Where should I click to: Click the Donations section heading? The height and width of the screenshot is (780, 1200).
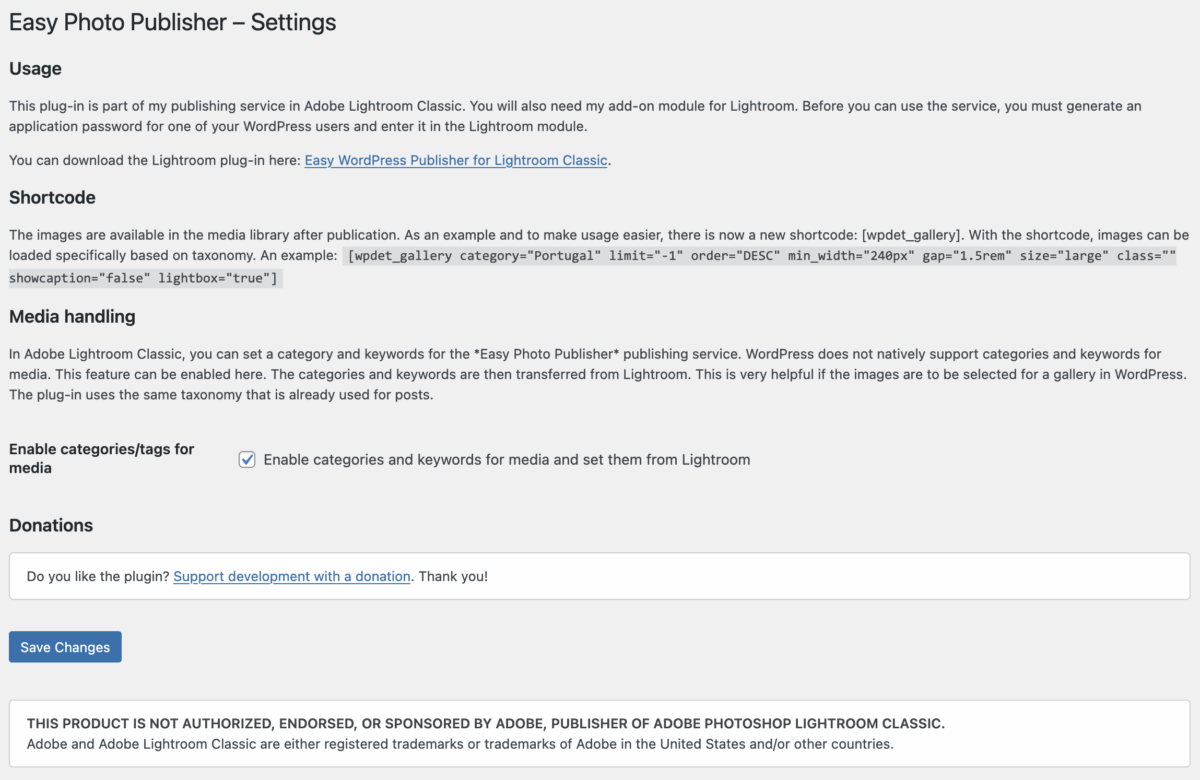click(49, 526)
